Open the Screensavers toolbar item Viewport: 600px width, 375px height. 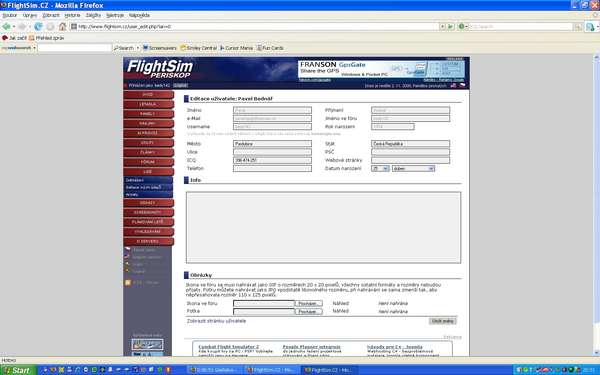click(x=160, y=48)
